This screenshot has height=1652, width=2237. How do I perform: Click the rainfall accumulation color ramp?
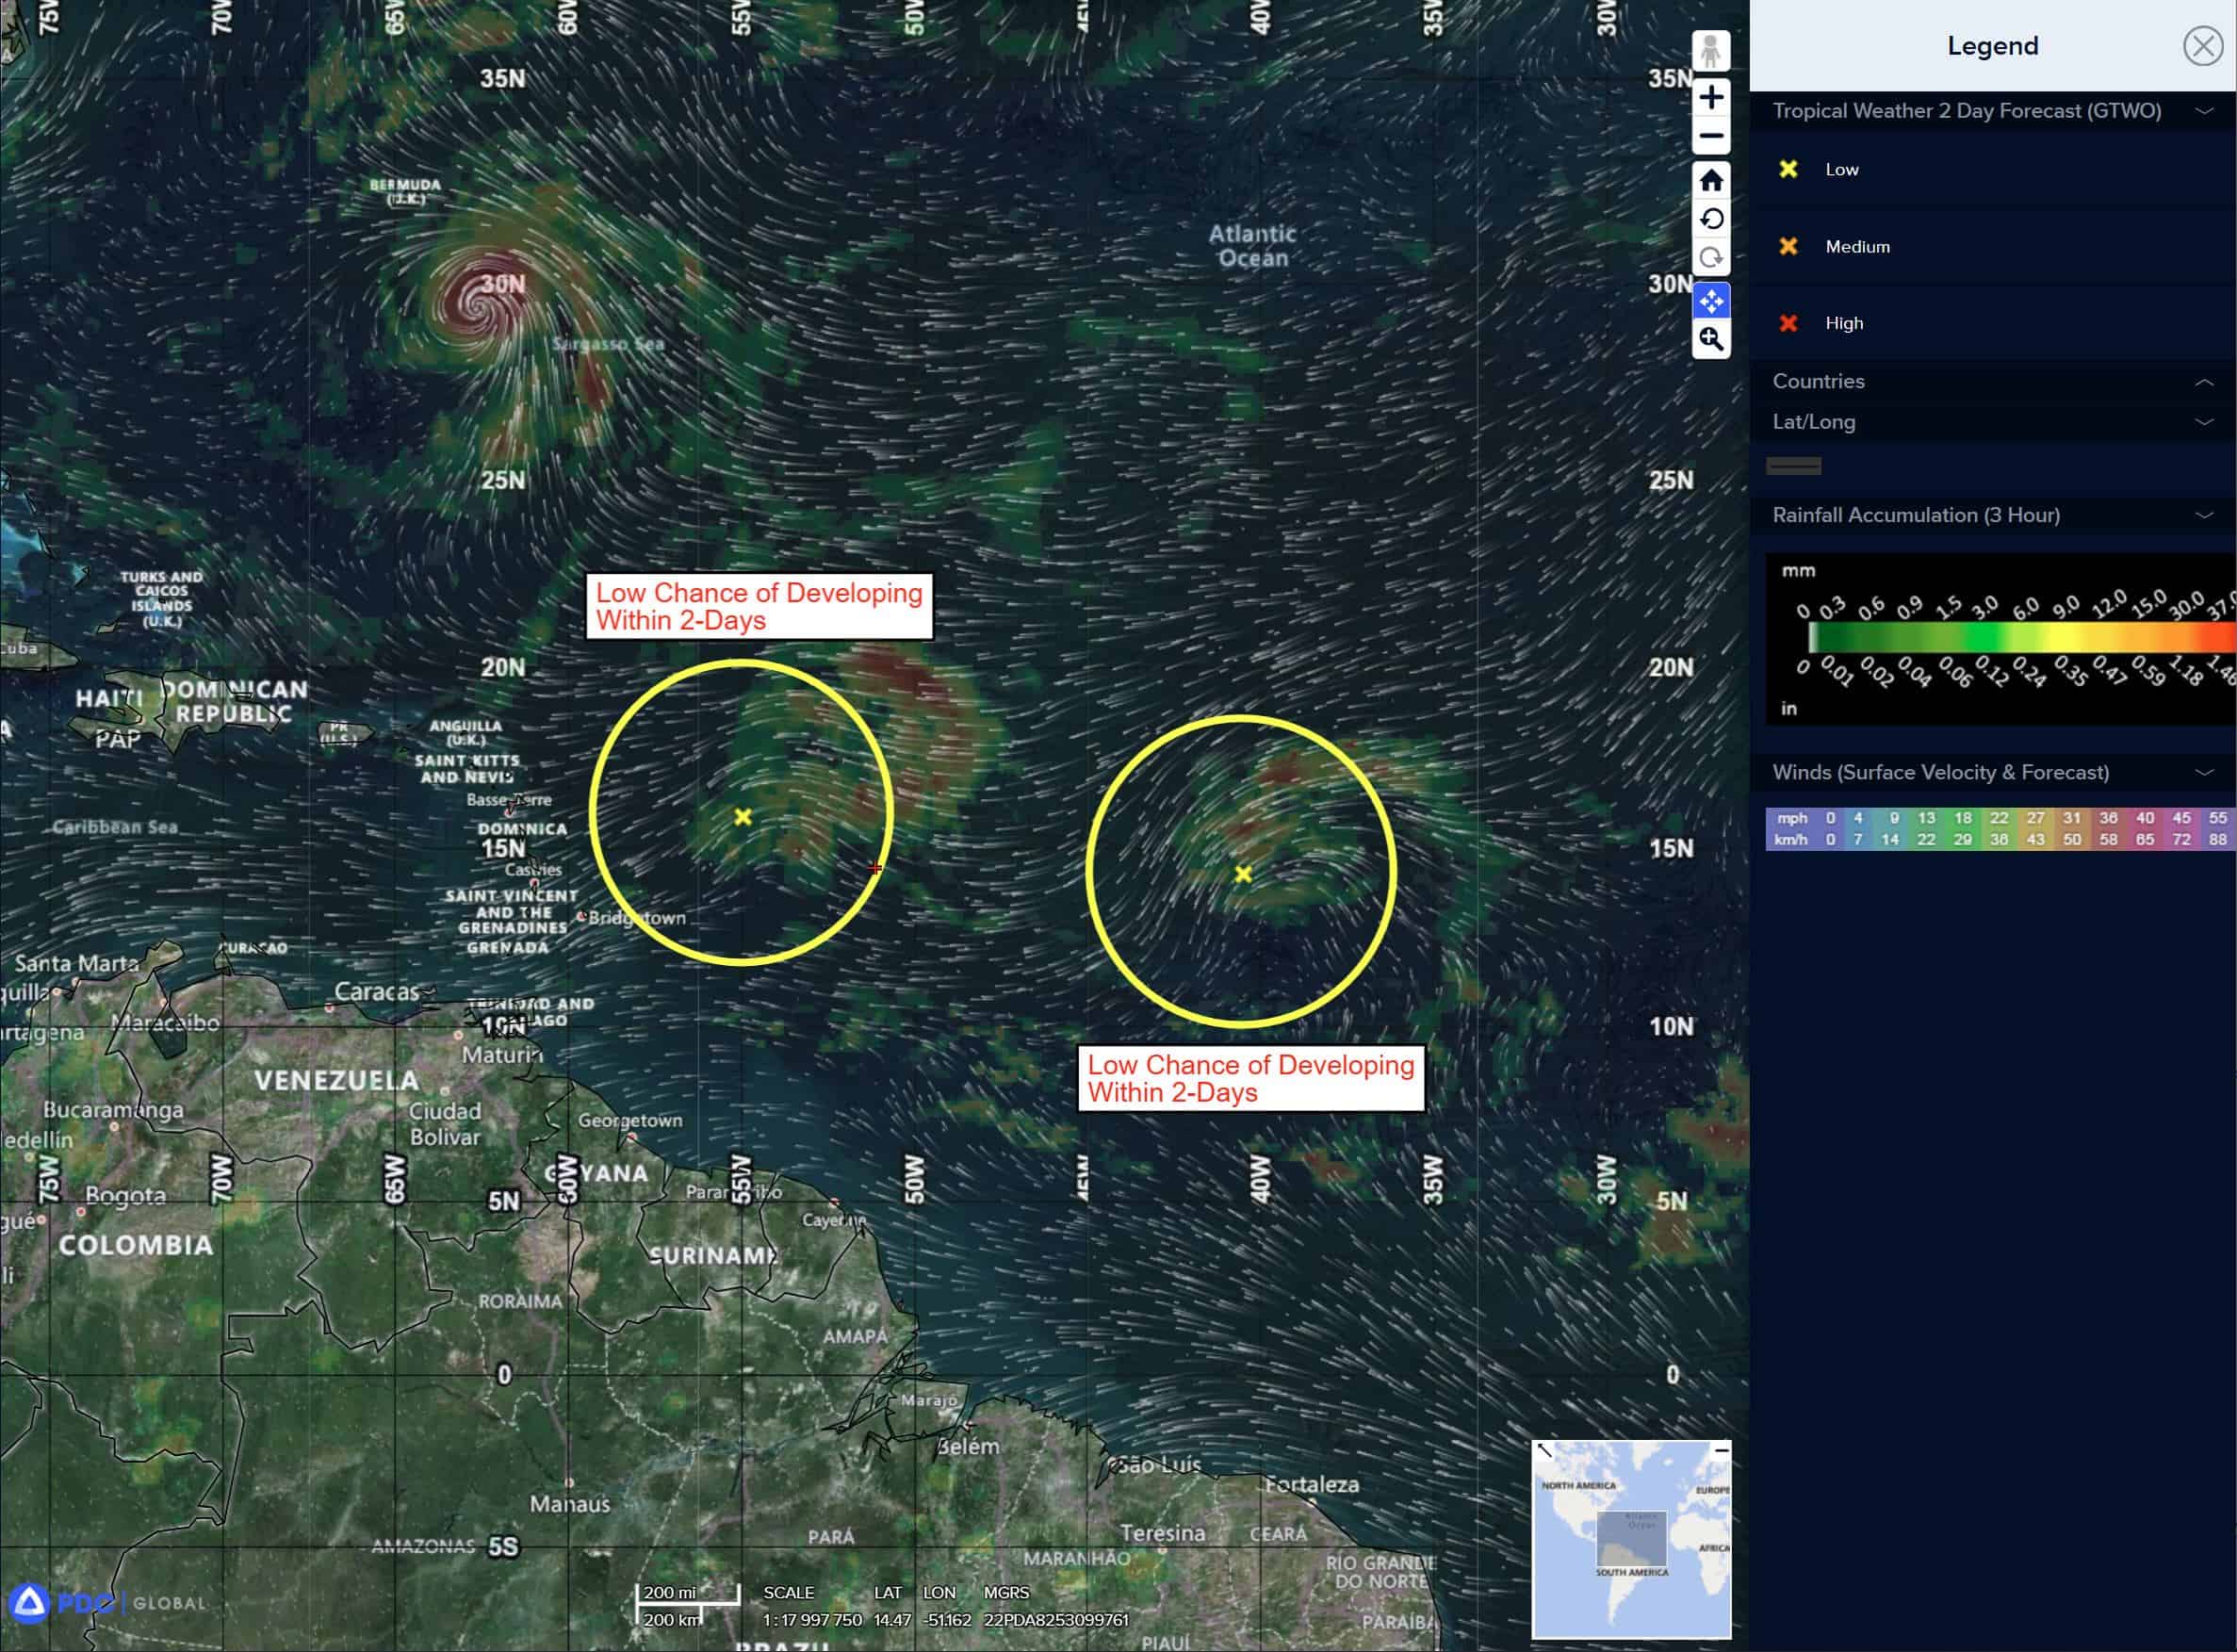[x=2020, y=638]
